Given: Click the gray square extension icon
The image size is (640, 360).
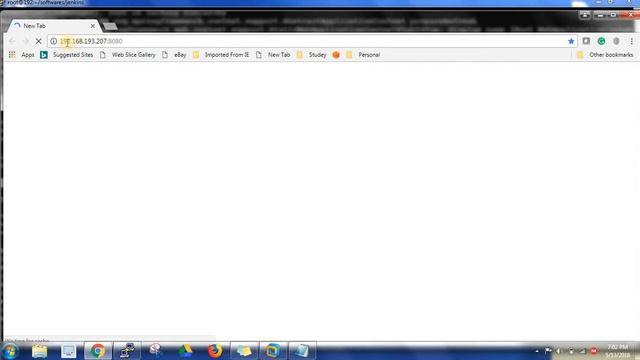Looking at the screenshot, I should coord(586,41).
